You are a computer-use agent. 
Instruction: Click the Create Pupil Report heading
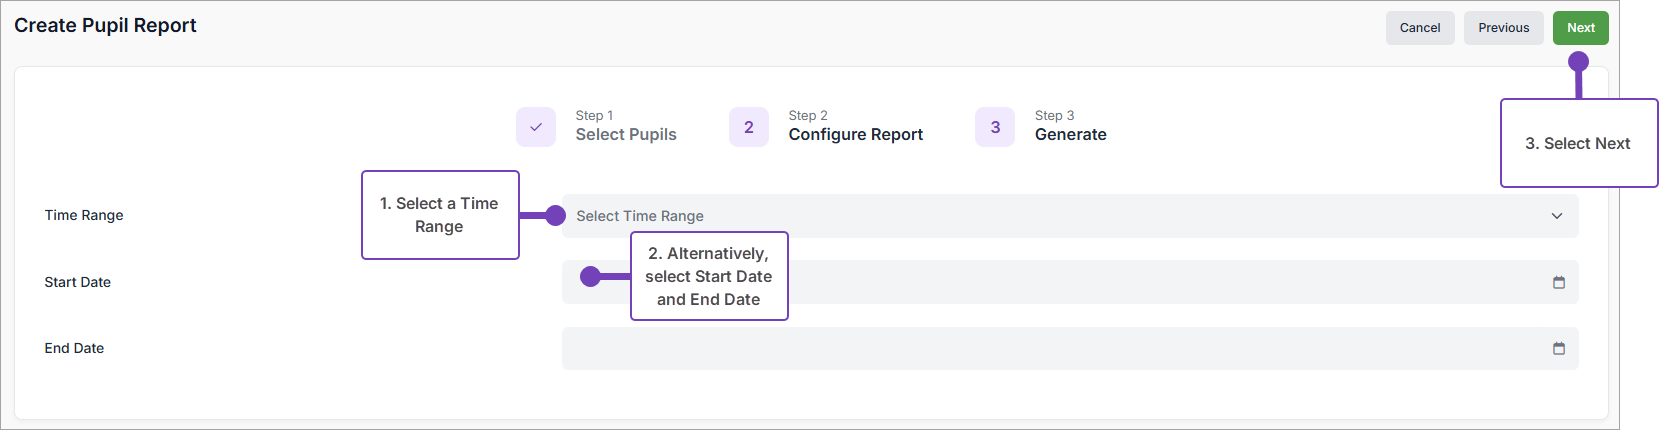pyautogui.click(x=105, y=26)
